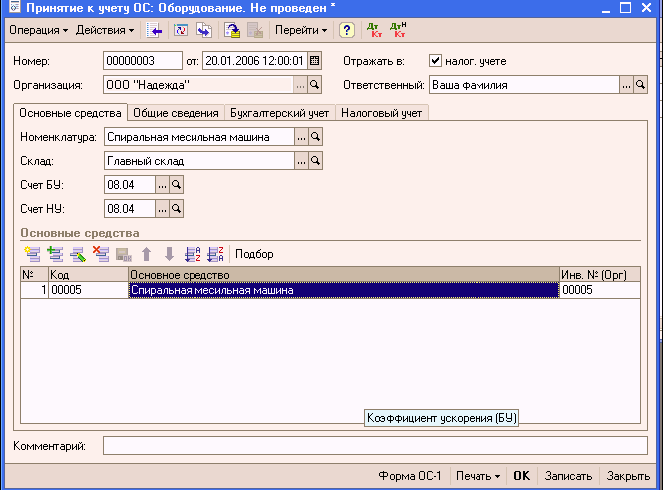Click add new row icon in table toolbar
Viewport: 663px width, 490px height.
[x=32, y=254]
